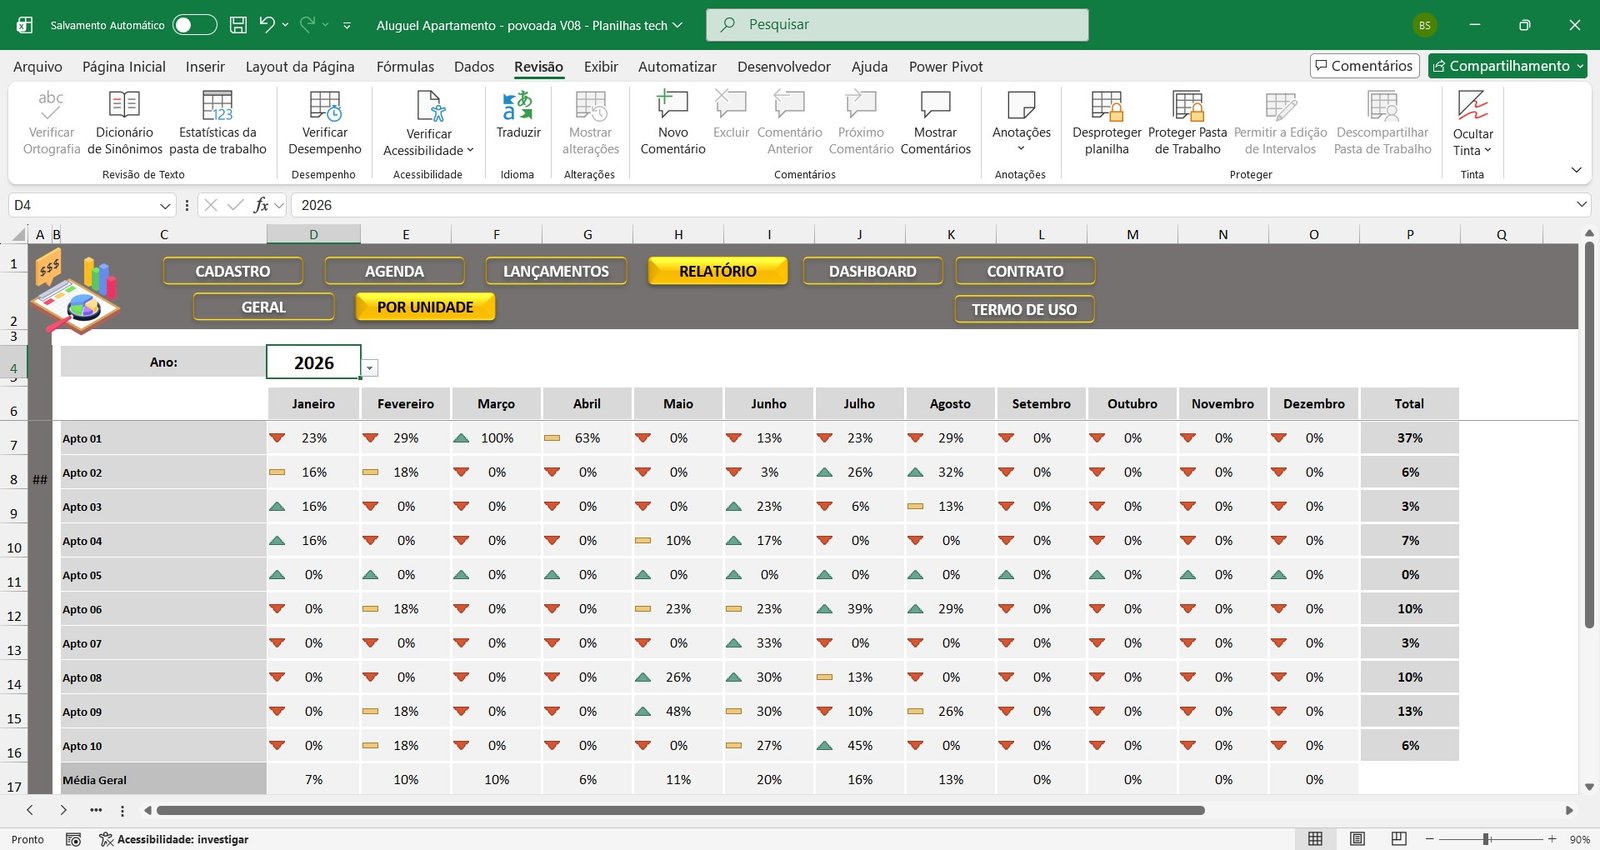Click the AGENDA navigation button
This screenshot has width=1600, height=850.
(394, 271)
